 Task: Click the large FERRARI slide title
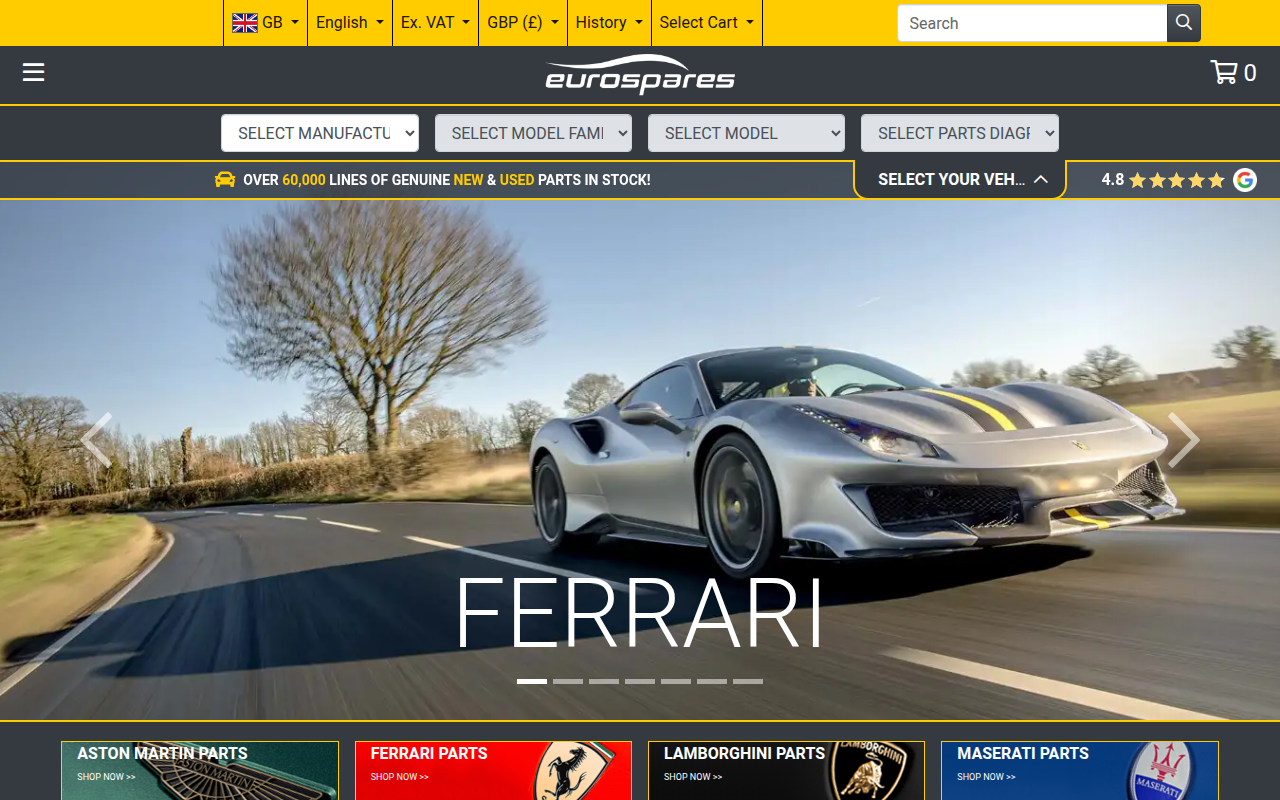point(640,612)
